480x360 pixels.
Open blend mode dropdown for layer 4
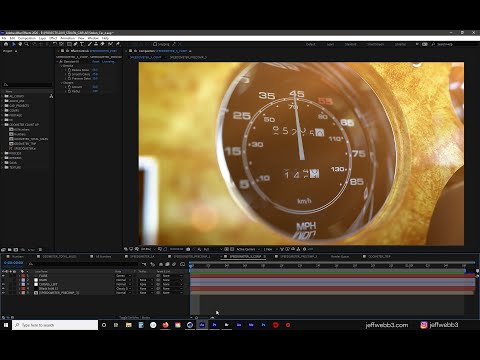tap(123, 289)
